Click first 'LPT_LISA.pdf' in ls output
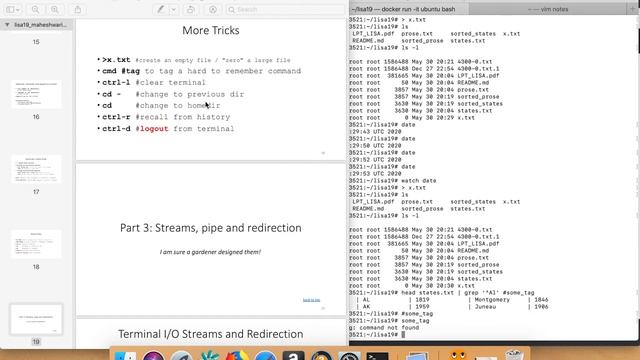 pyautogui.click(x=373, y=34)
